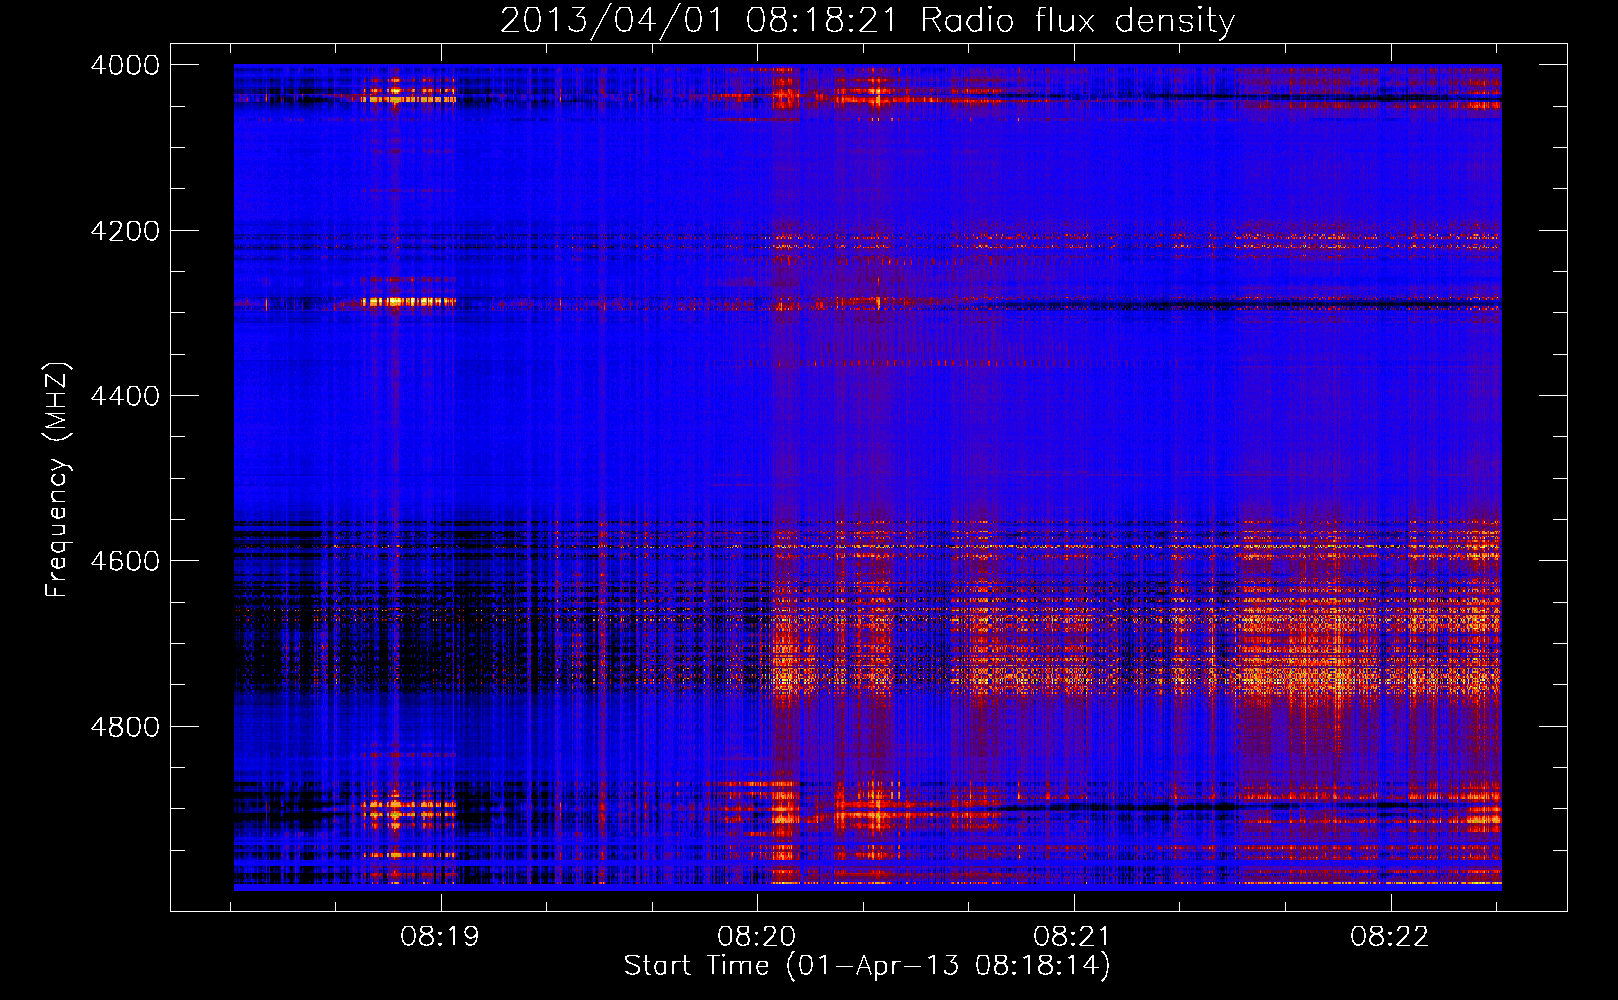The width and height of the screenshot is (1618, 1000).
Task: Click the 'Frequency (MHZ)' axis label
Action: coord(58,480)
